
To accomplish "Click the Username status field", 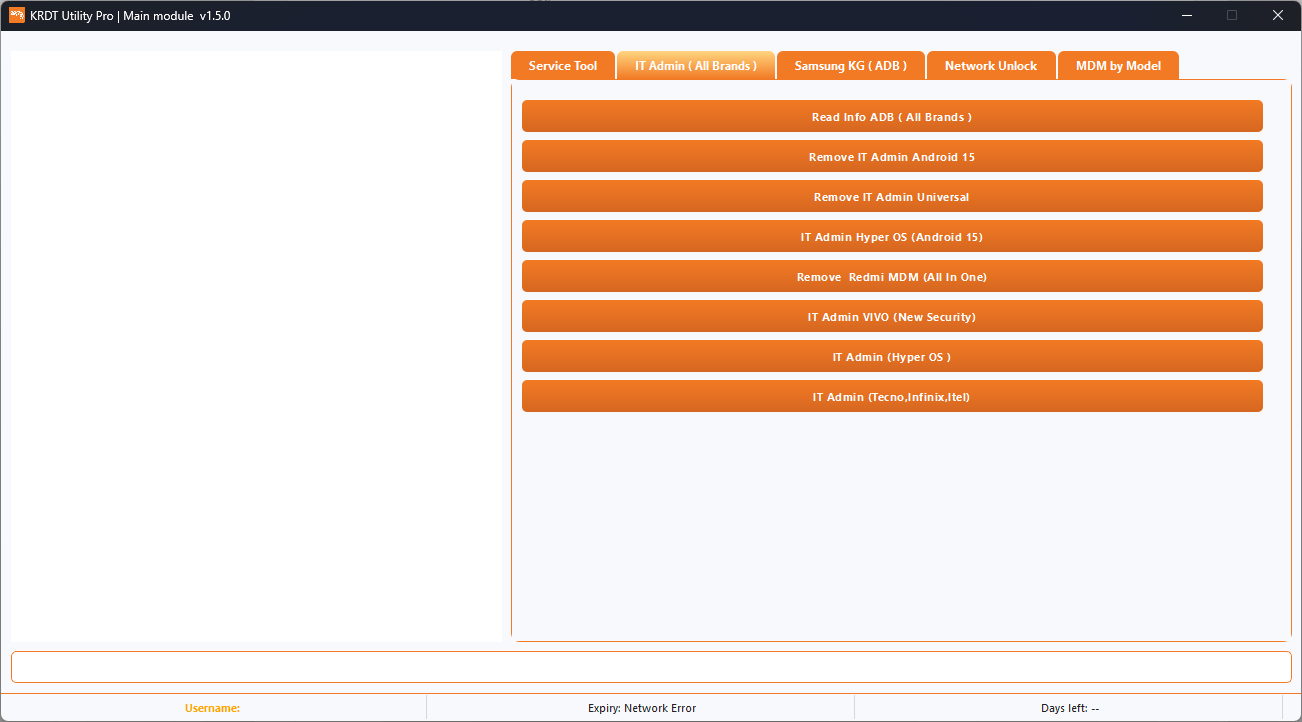I will tap(212, 707).
